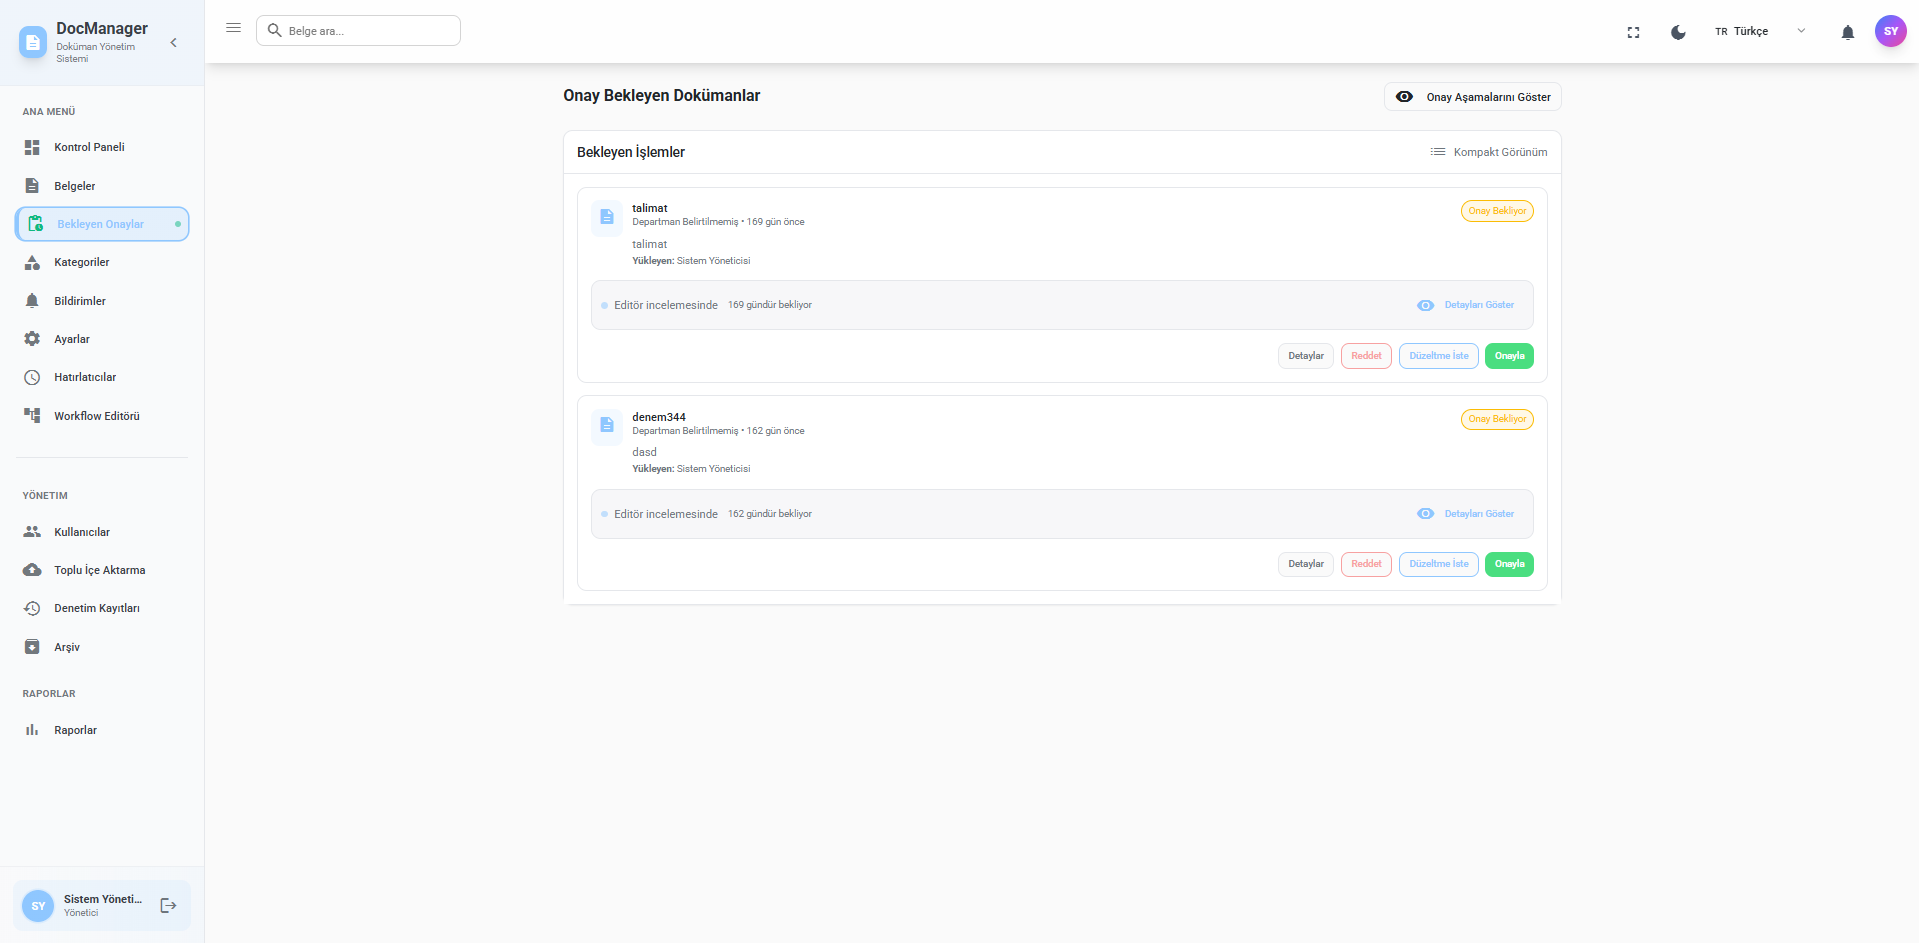Switch to Kompakt Görünüm view
This screenshot has width=1919, height=943.
tap(1489, 152)
